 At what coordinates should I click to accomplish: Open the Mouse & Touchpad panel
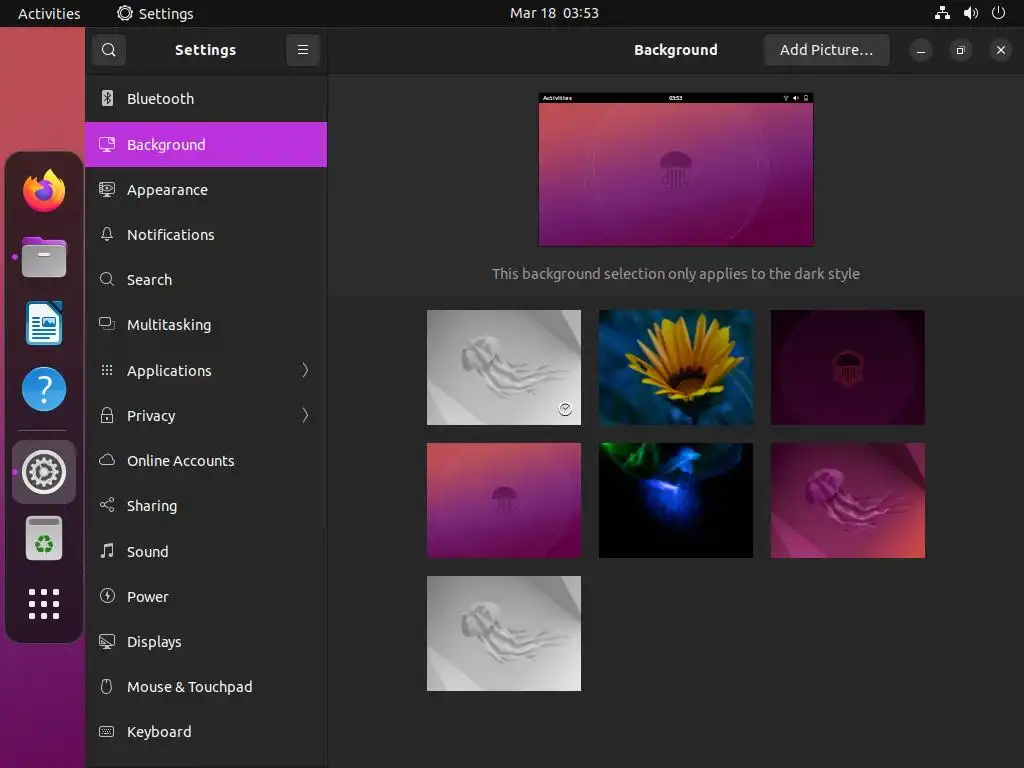click(206, 686)
